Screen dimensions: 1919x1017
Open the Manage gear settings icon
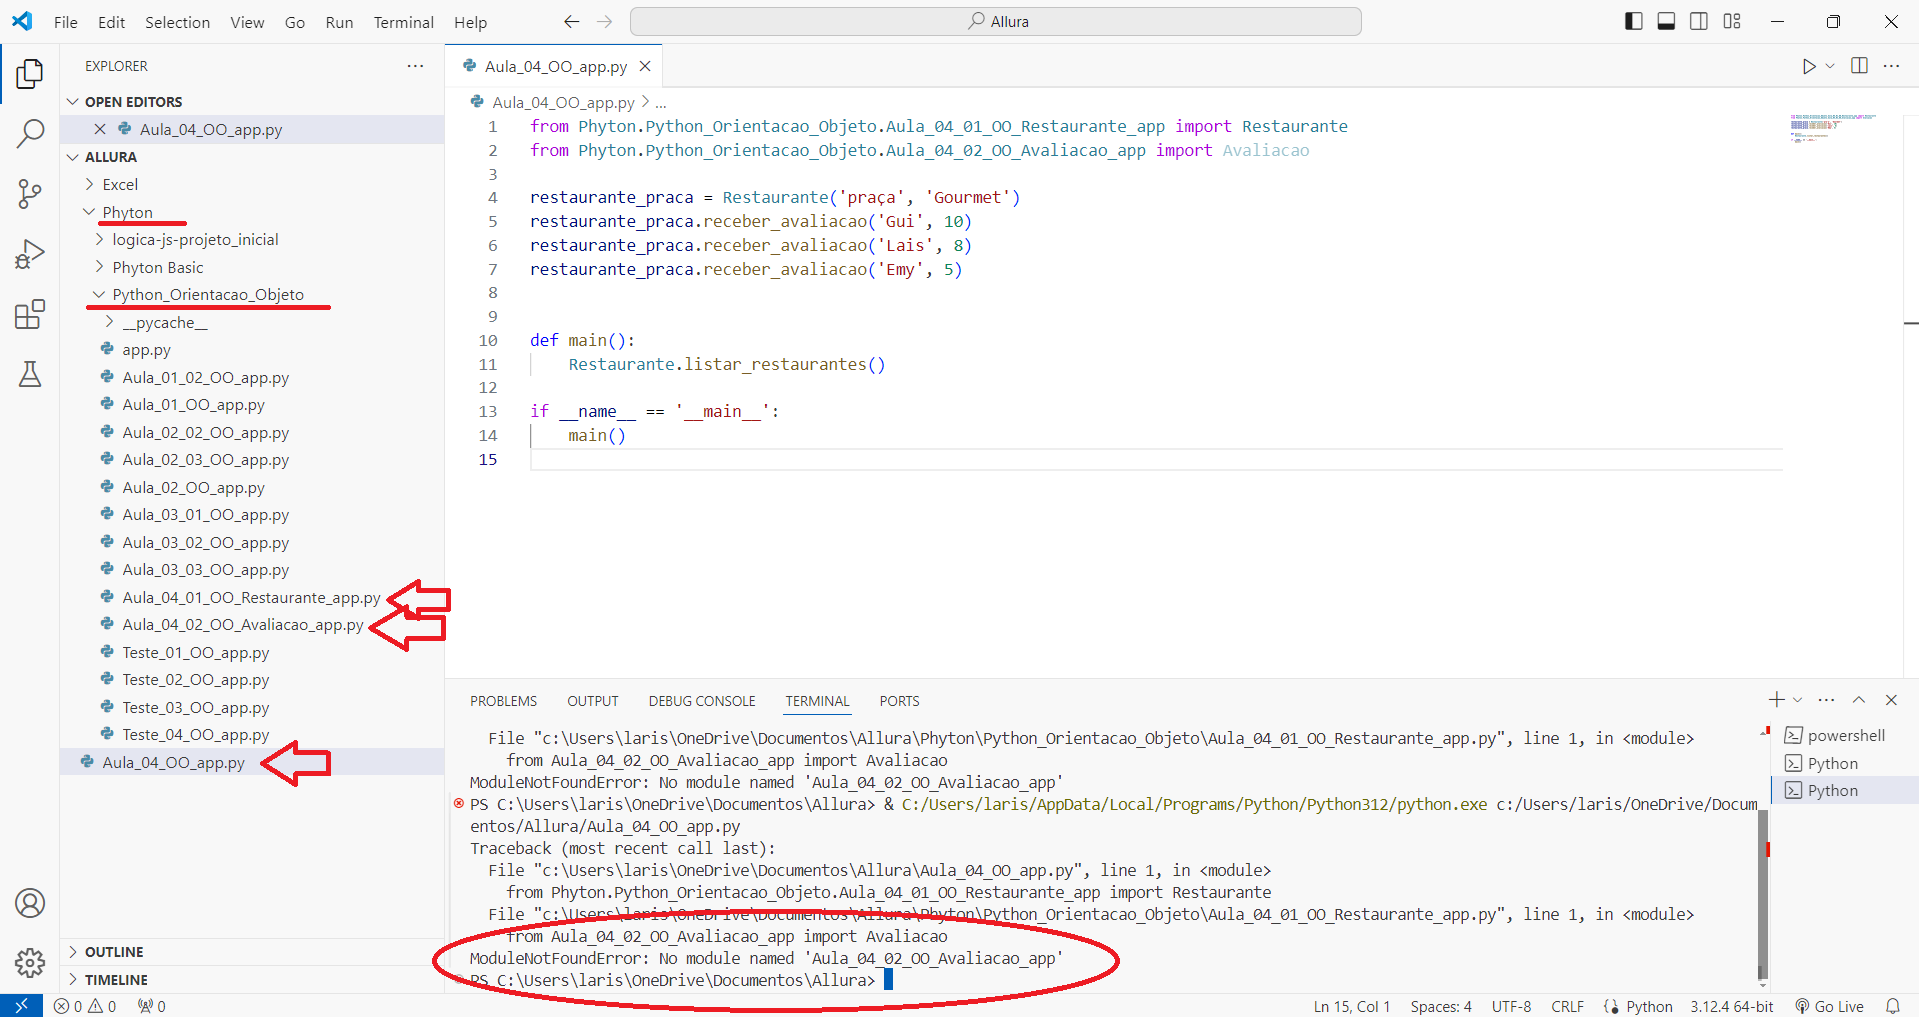coord(30,963)
